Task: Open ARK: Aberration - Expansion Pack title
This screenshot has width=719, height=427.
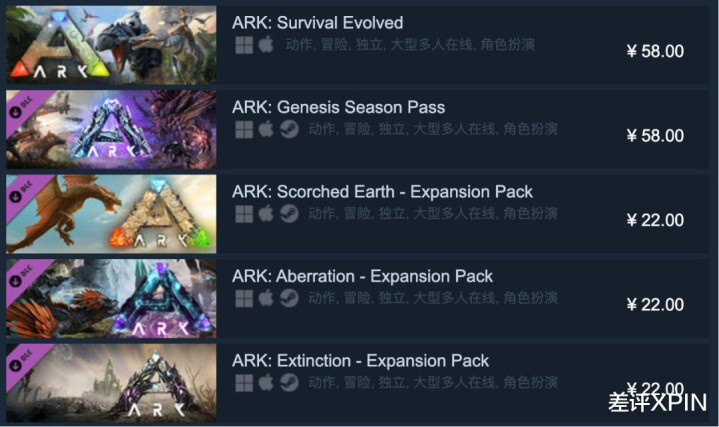Action: coord(362,276)
